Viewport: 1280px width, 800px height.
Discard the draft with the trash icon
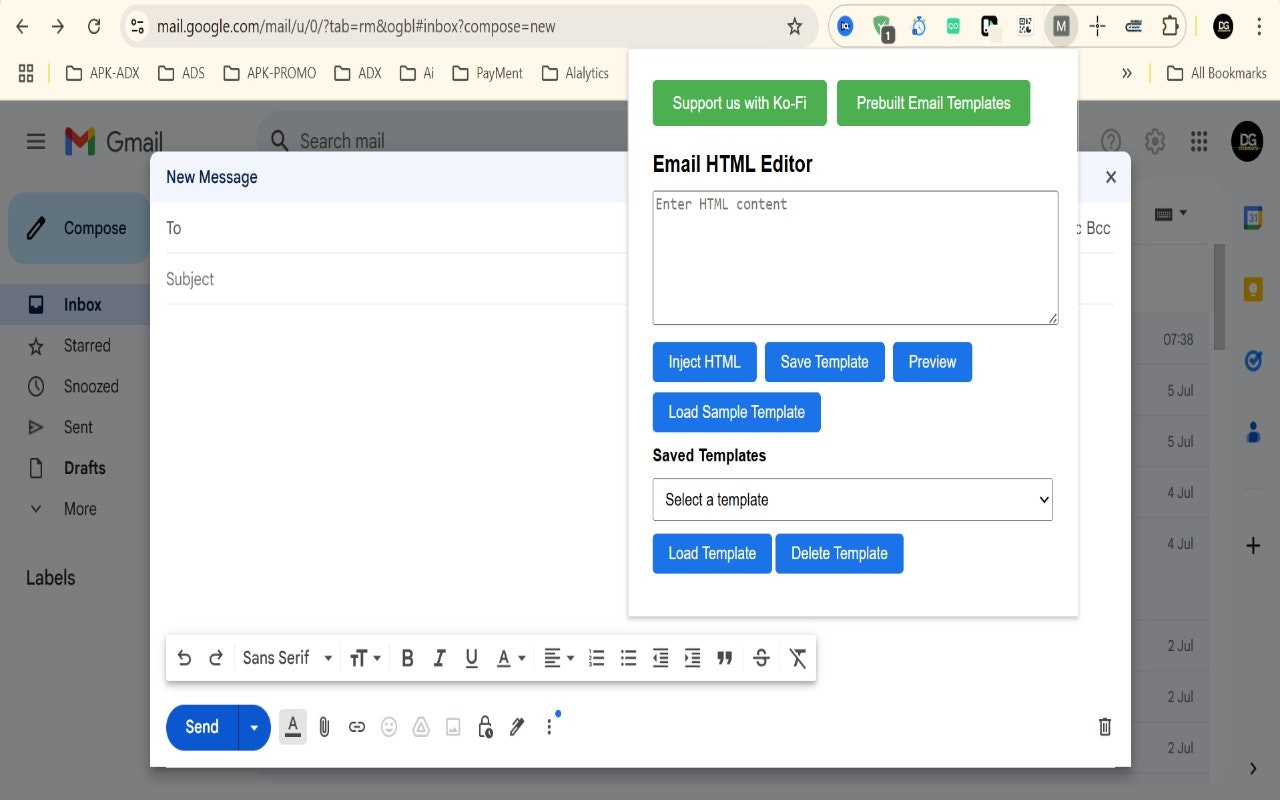point(1104,727)
